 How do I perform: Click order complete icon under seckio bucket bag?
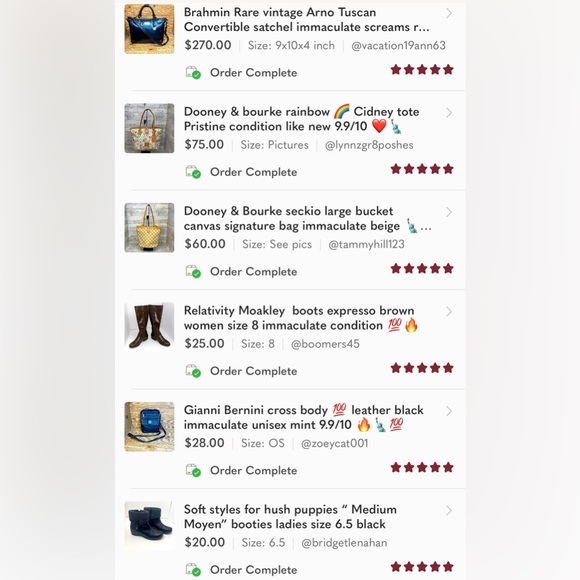(193, 272)
